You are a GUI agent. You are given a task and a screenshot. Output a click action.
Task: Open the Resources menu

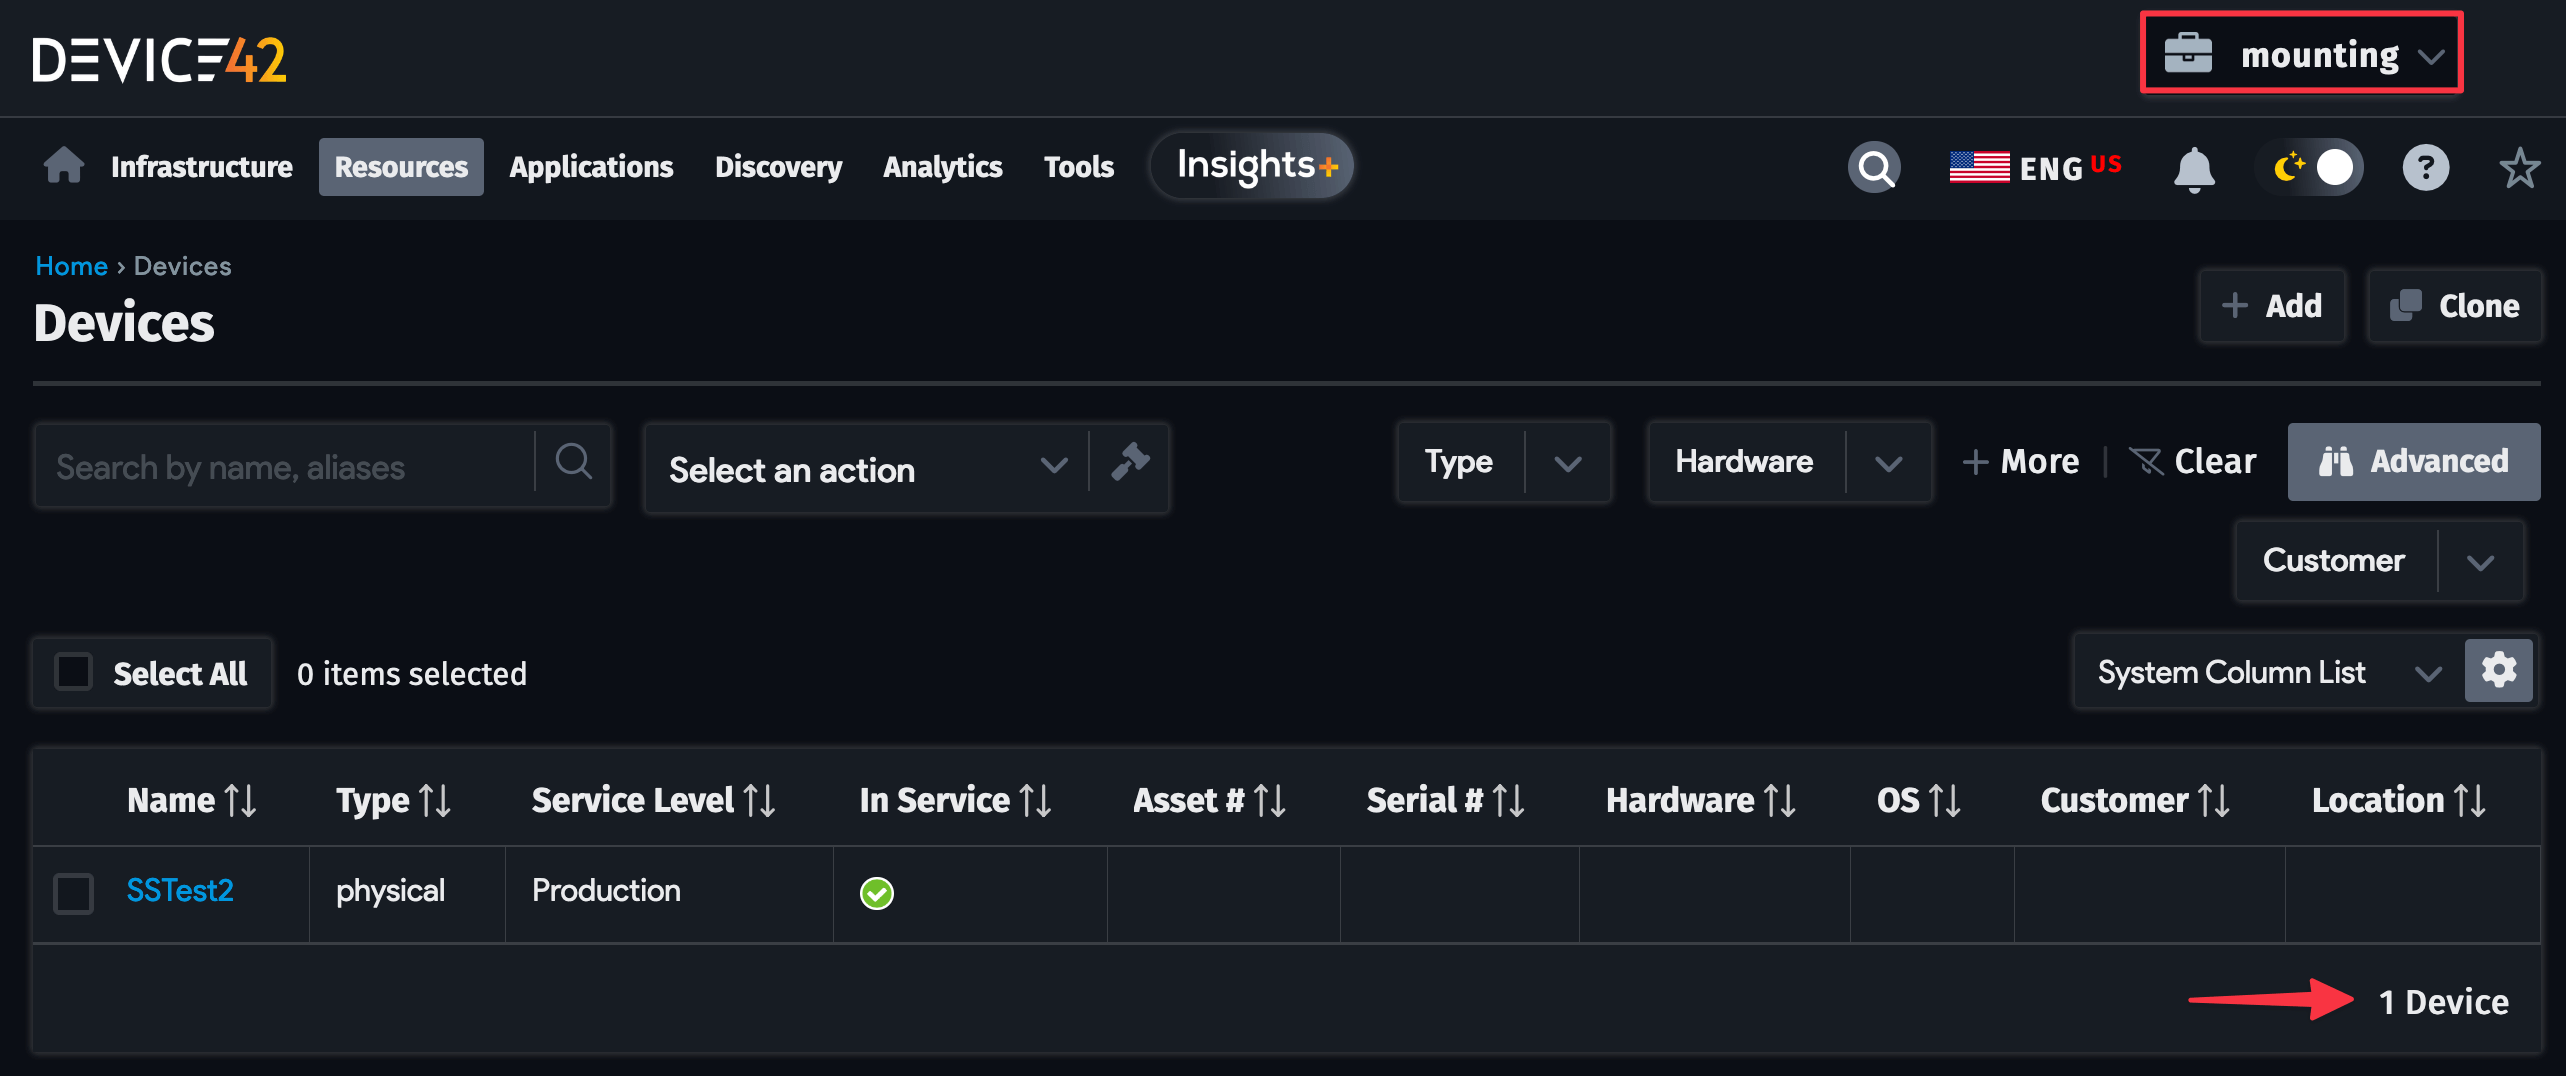[400, 167]
